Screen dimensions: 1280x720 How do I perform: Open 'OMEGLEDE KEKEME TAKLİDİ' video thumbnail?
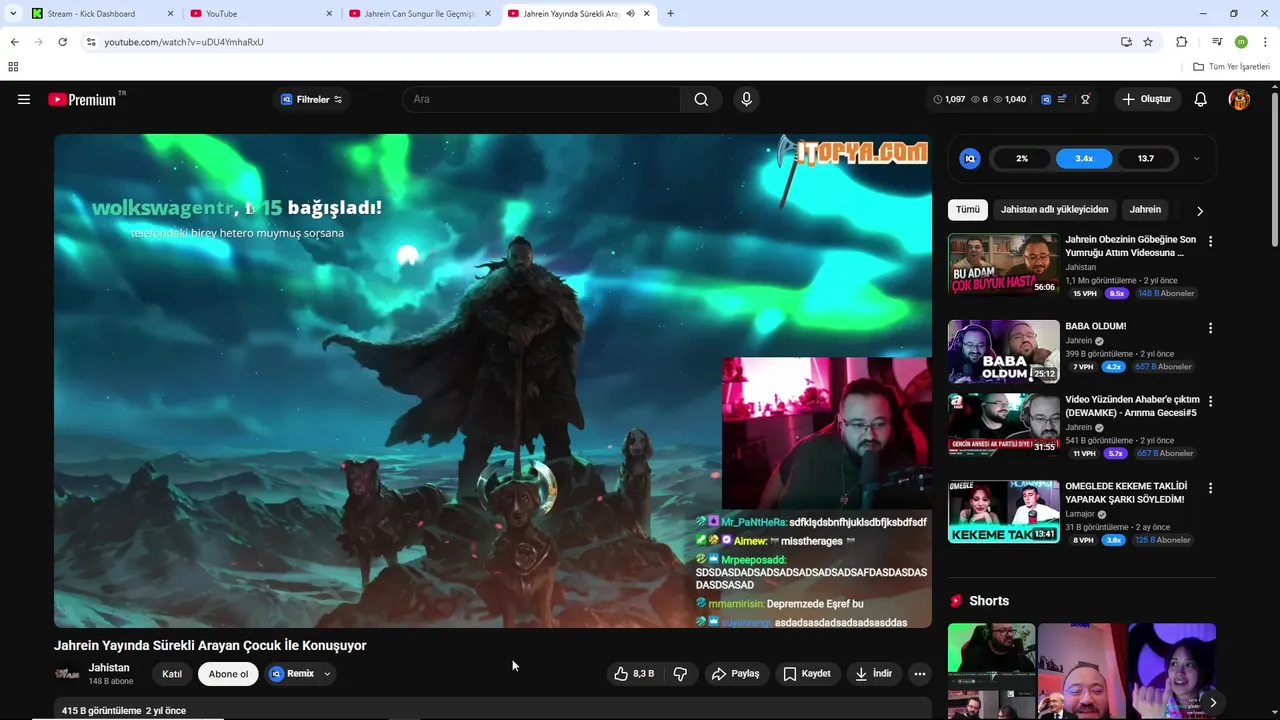1003,512
